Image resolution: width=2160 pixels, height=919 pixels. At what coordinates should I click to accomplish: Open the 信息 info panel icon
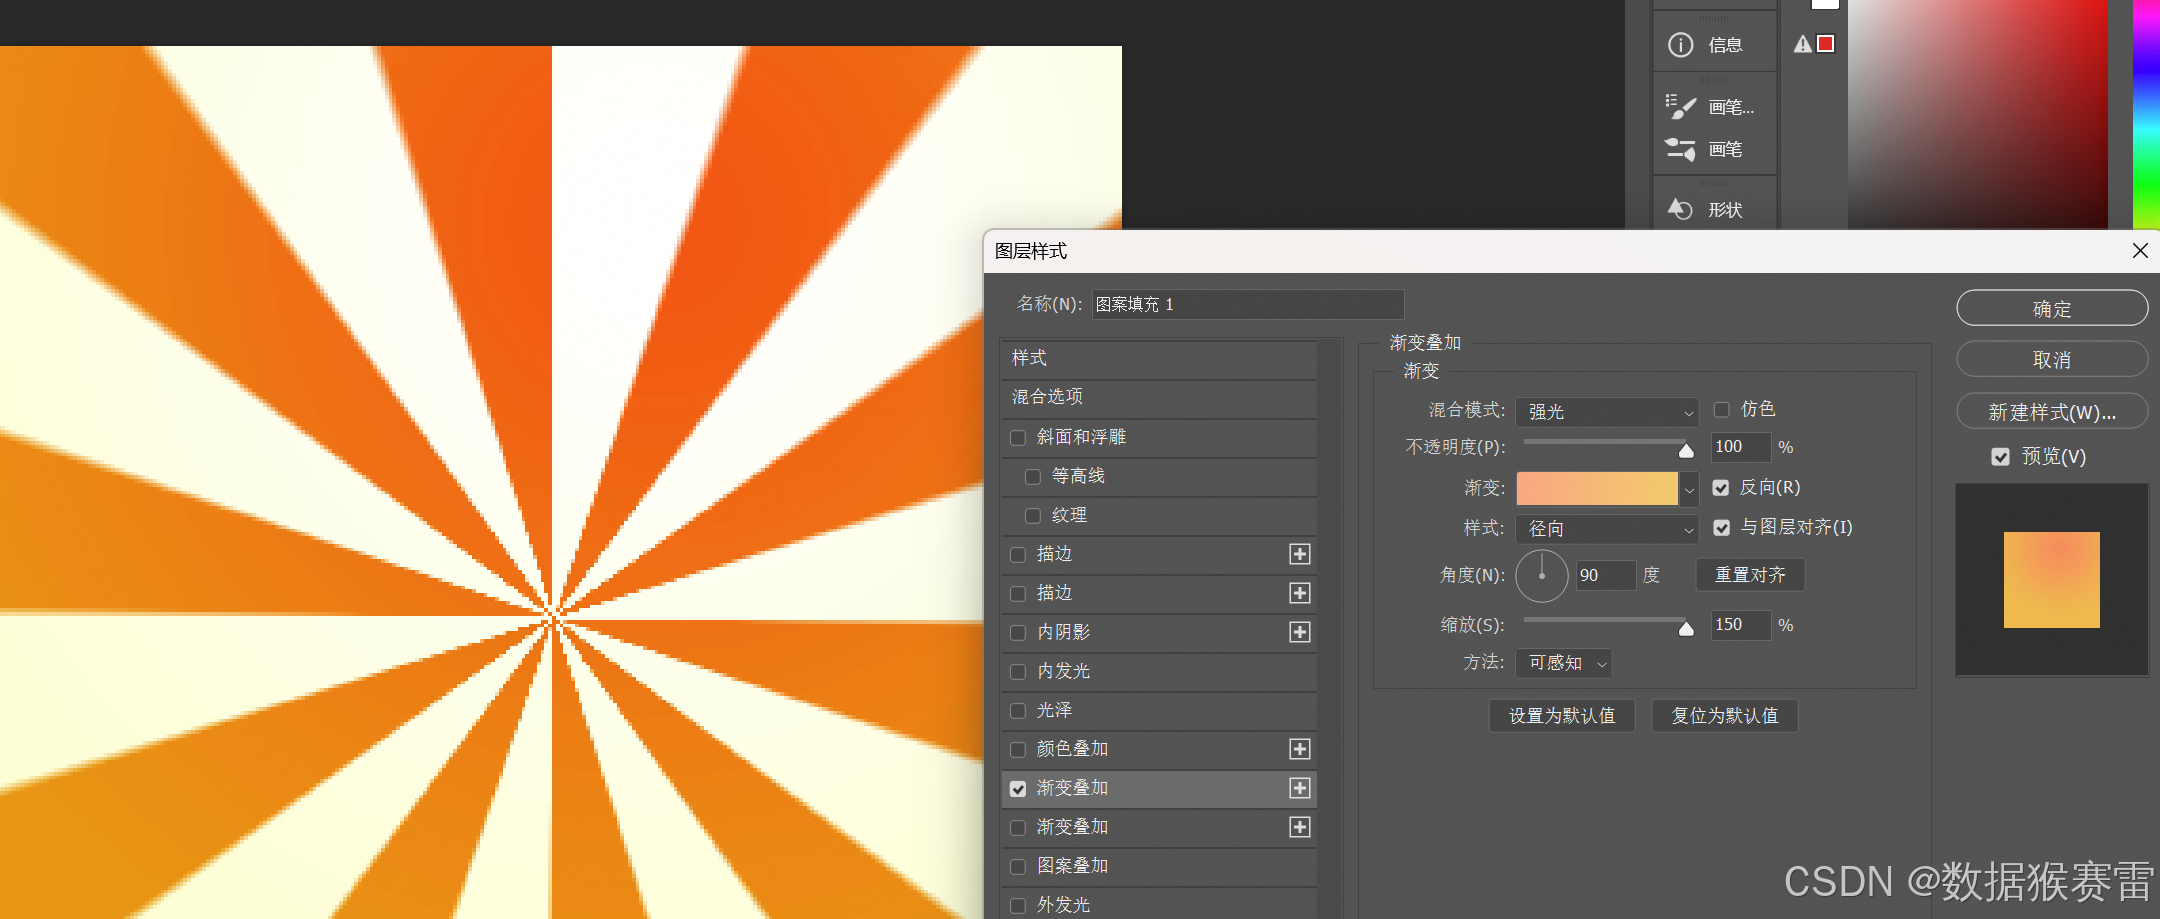[1681, 45]
